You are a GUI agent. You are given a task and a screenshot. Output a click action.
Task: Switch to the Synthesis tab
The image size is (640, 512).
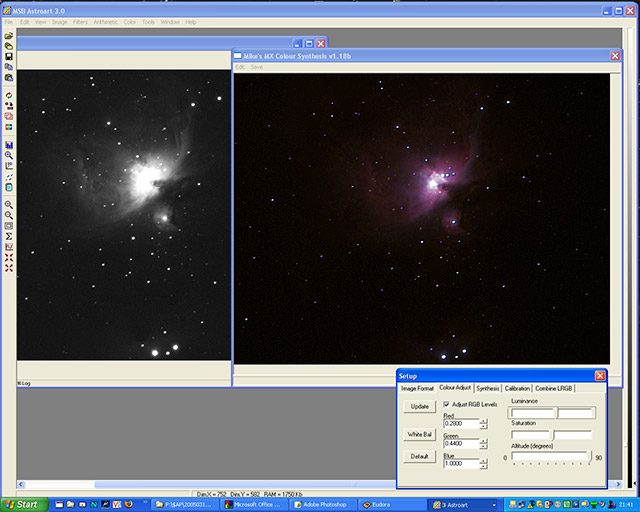(488, 388)
